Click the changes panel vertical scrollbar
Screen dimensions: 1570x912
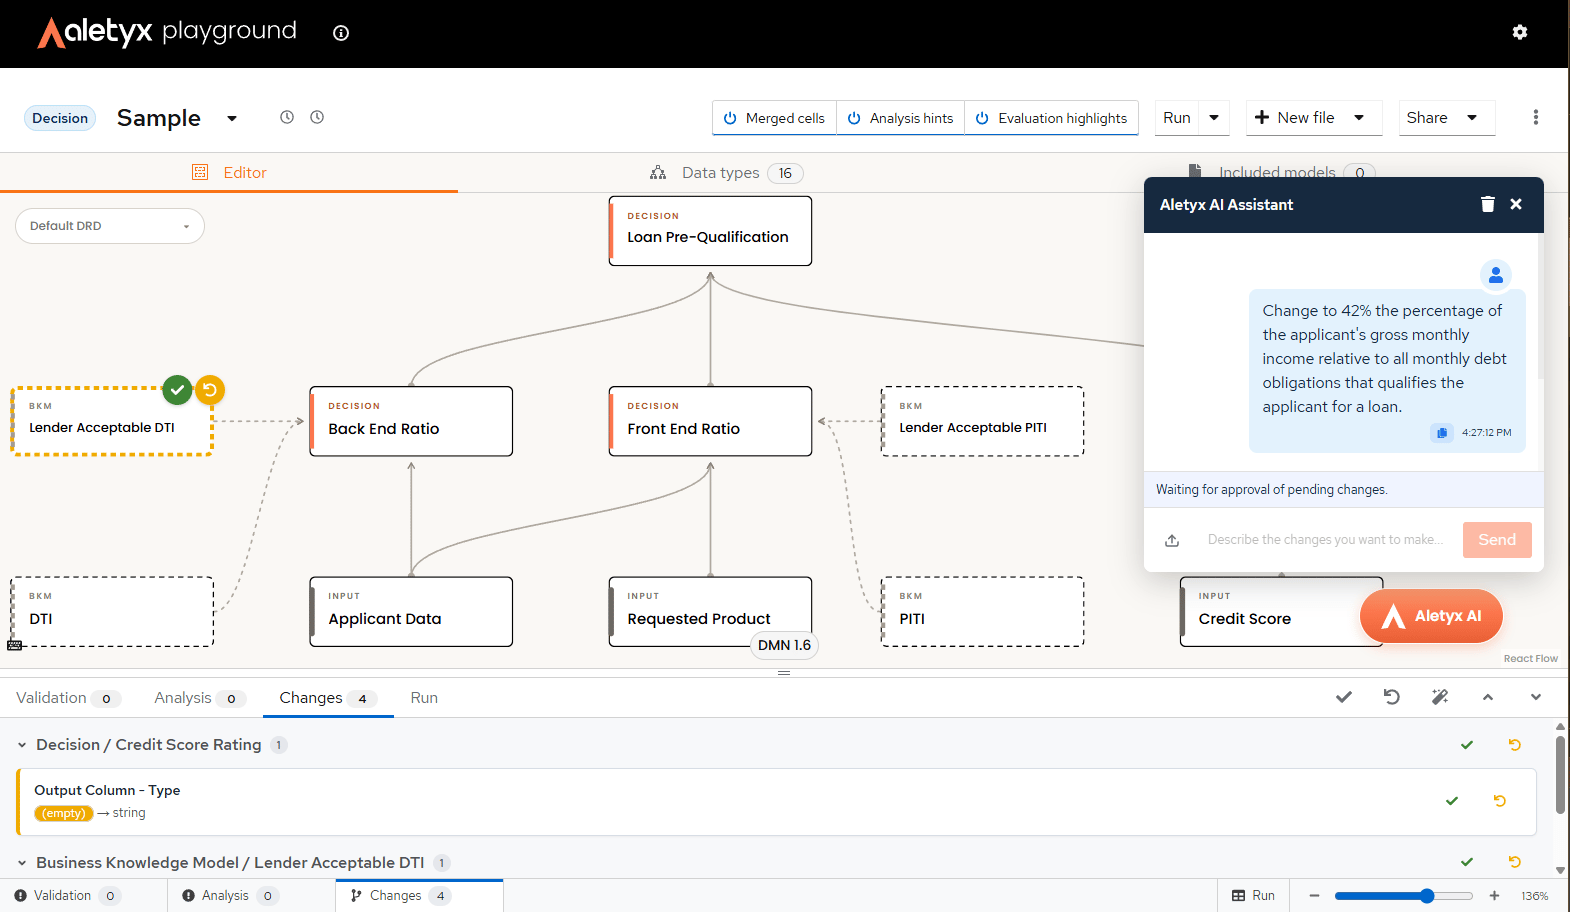tap(1560, 775)
